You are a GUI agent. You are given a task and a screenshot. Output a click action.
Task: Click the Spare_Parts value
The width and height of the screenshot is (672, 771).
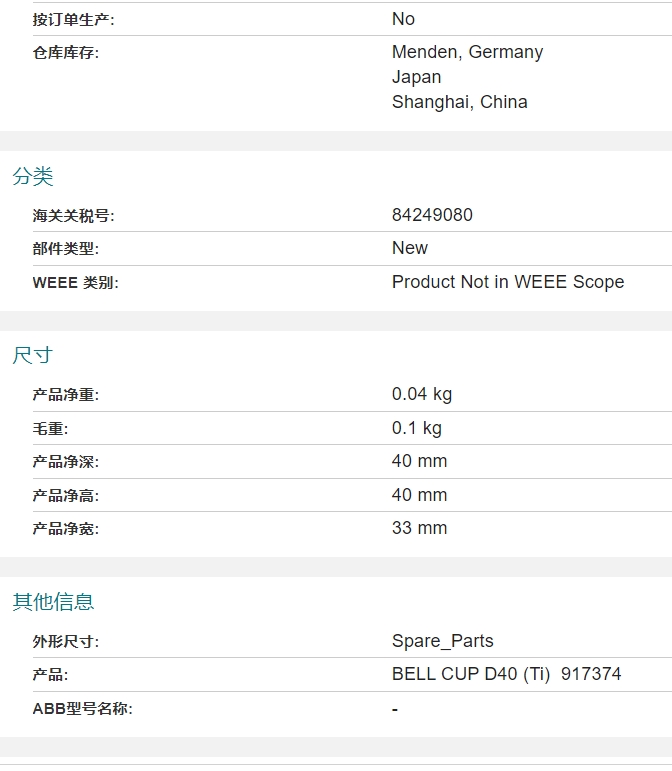point(442,641)
